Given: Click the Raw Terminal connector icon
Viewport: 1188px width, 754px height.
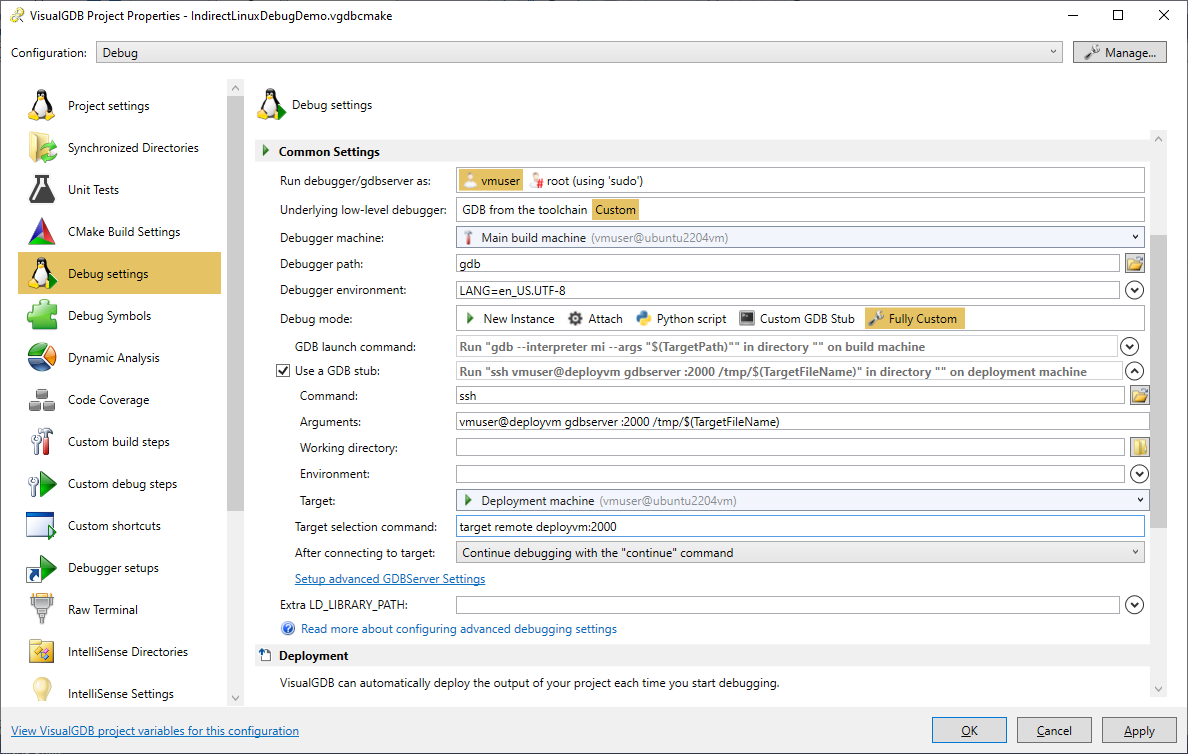Looking at the screenshot, I should coord(42,610).
